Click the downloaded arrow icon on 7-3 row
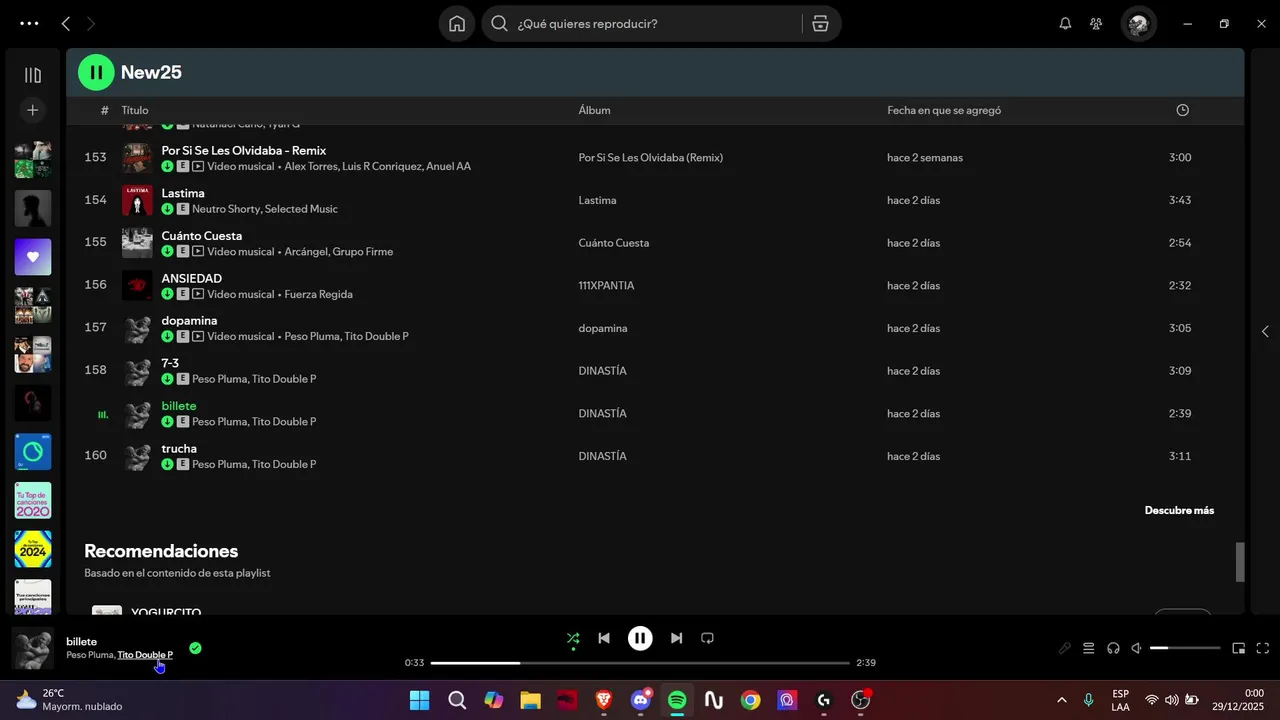The width and height of the screenshot is (1280, 720). (167, 379)
